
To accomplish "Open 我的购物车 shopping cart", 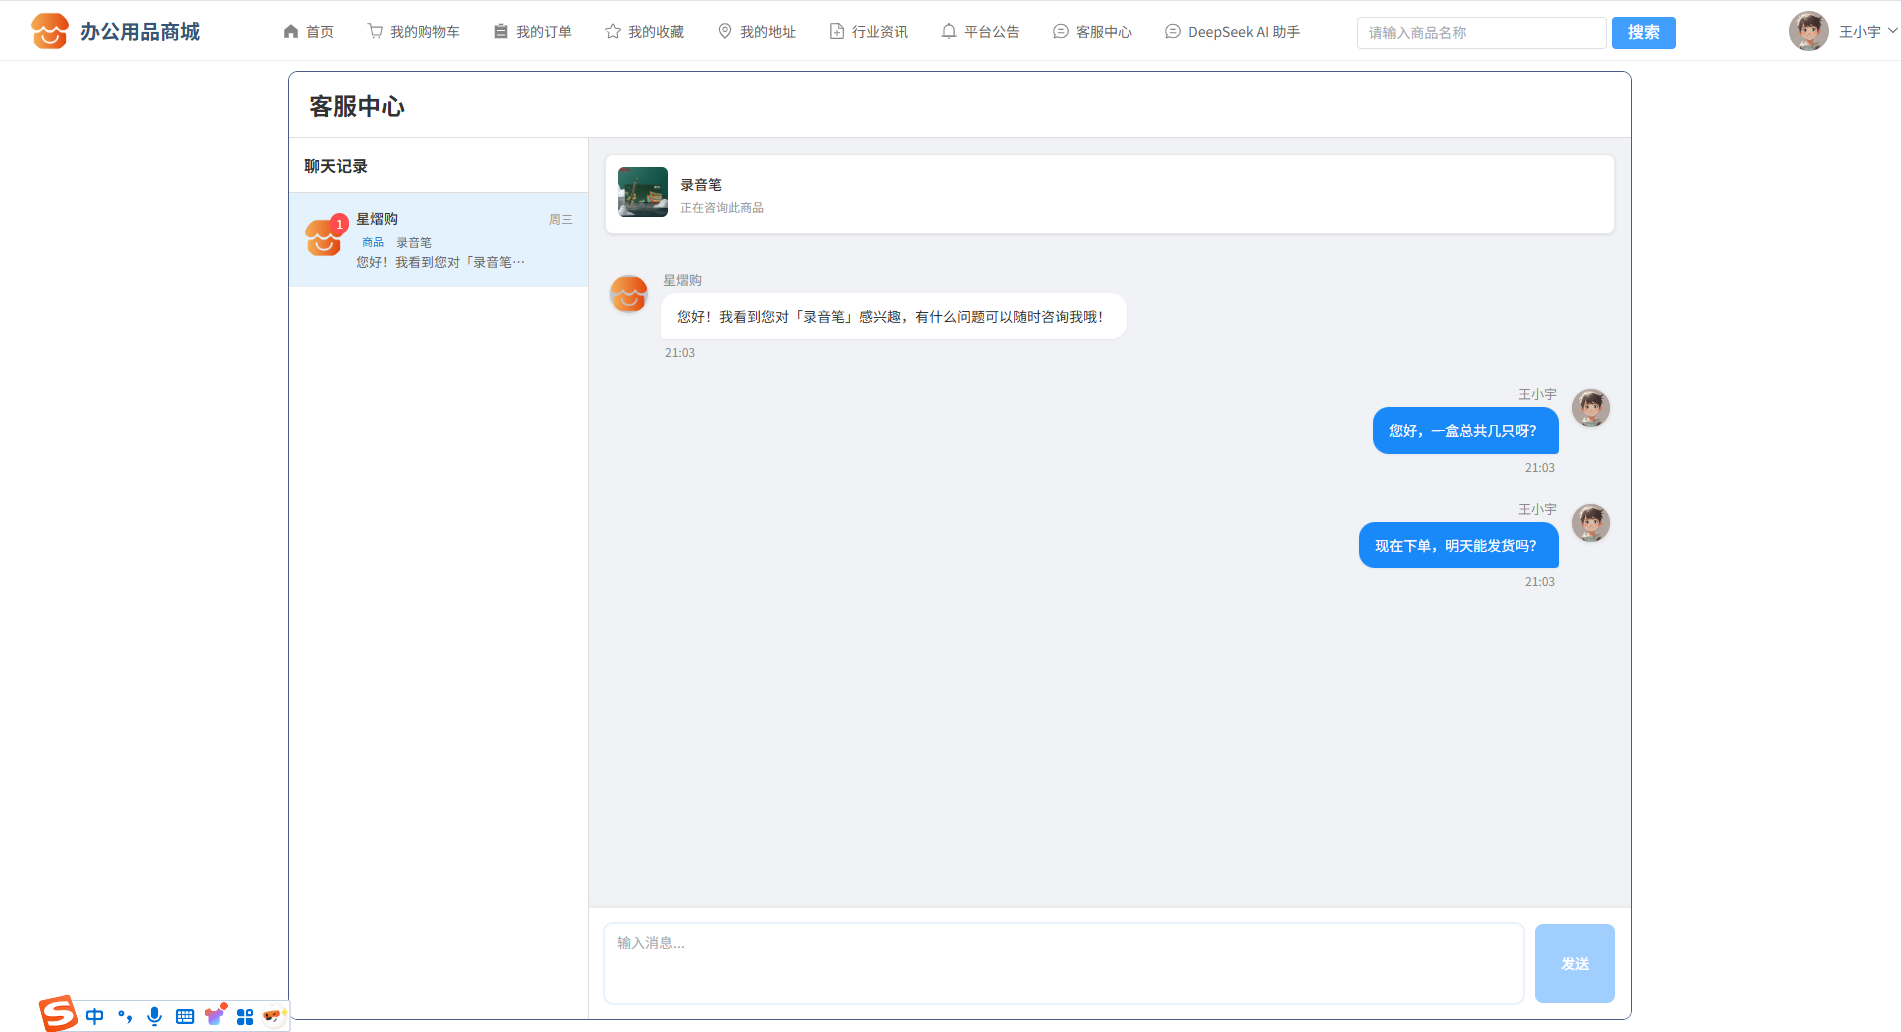I will coord(413,32).
